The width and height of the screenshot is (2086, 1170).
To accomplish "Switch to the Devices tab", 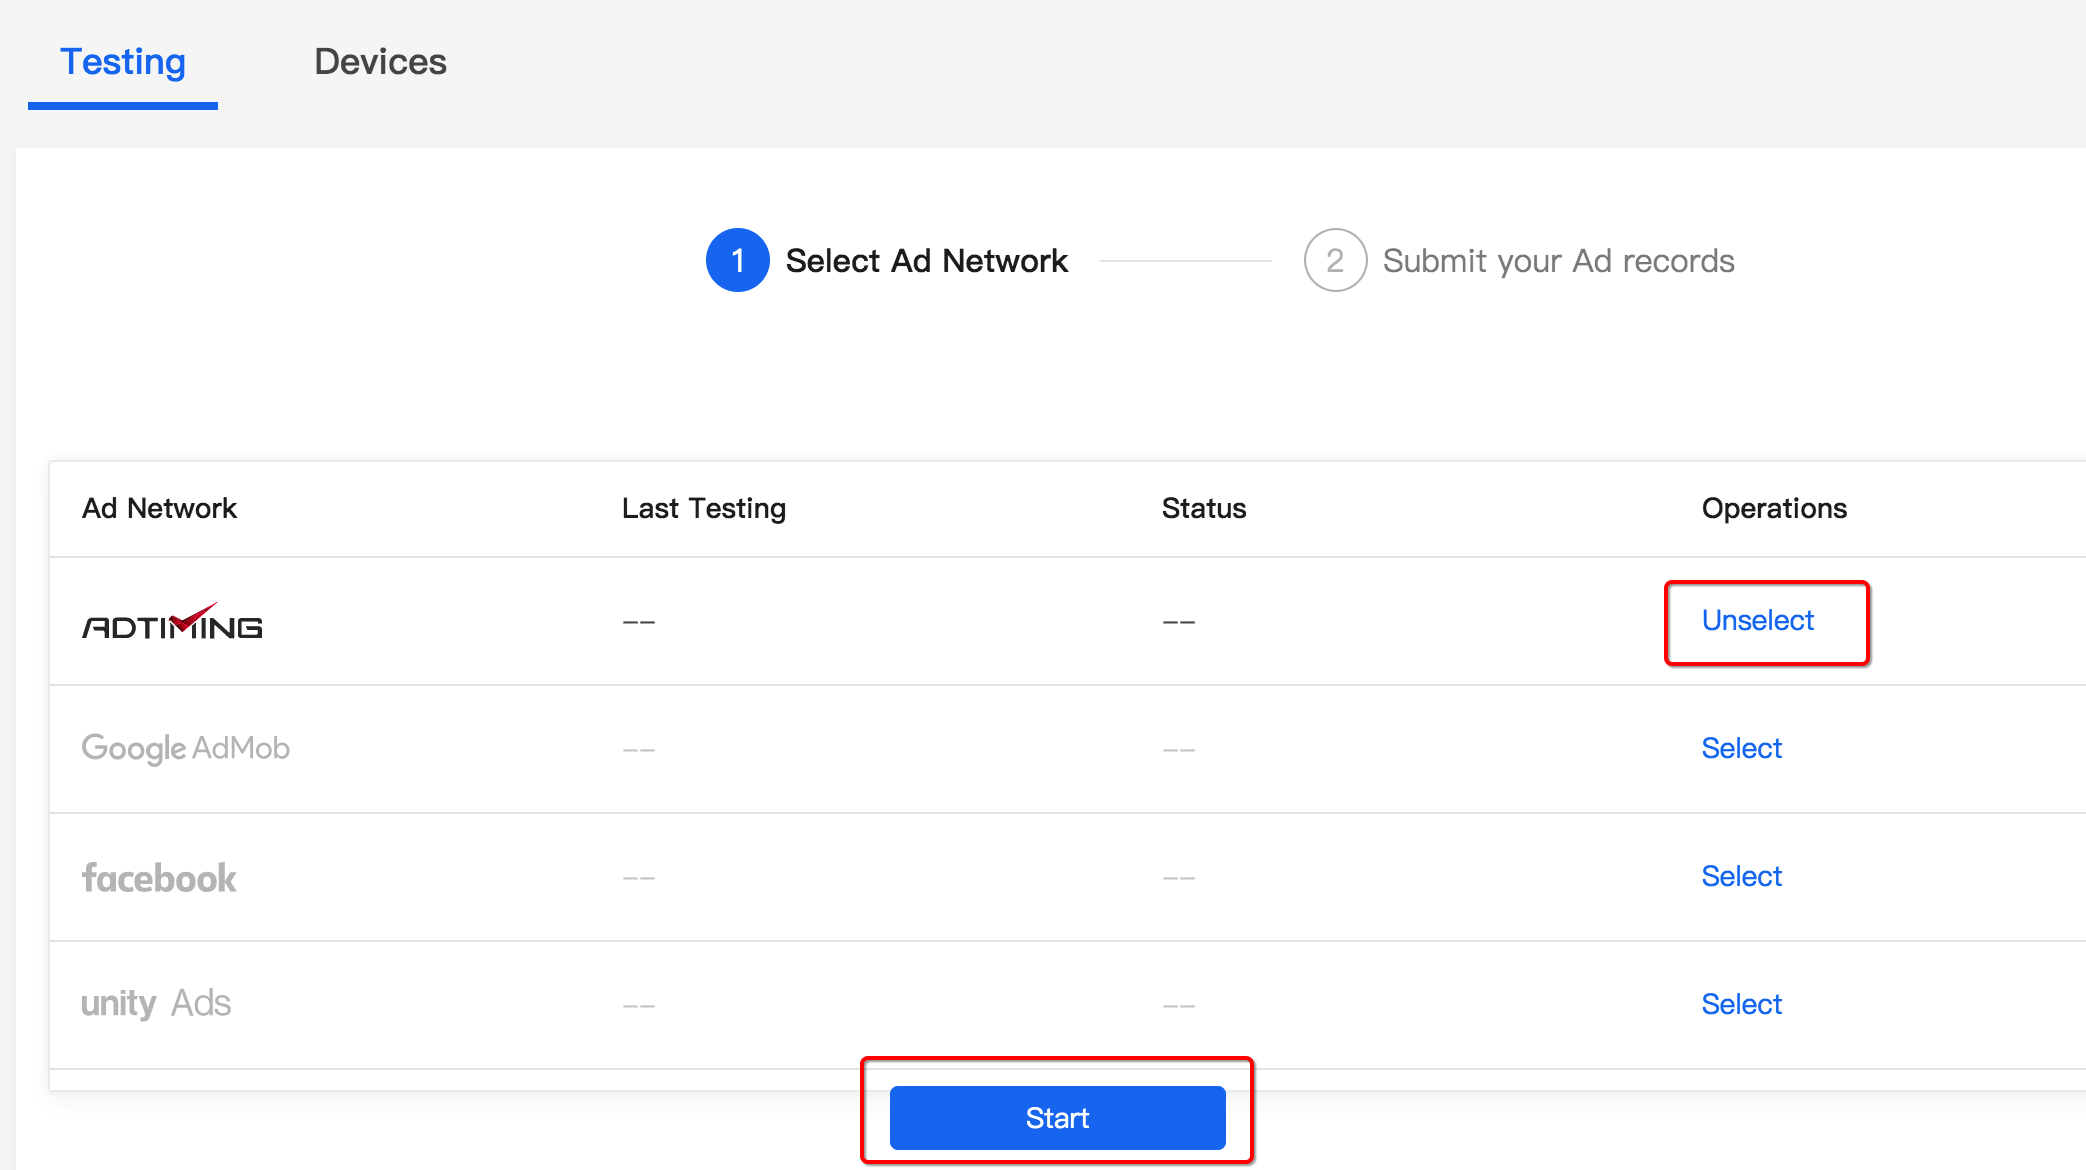I will pos(380,61).
